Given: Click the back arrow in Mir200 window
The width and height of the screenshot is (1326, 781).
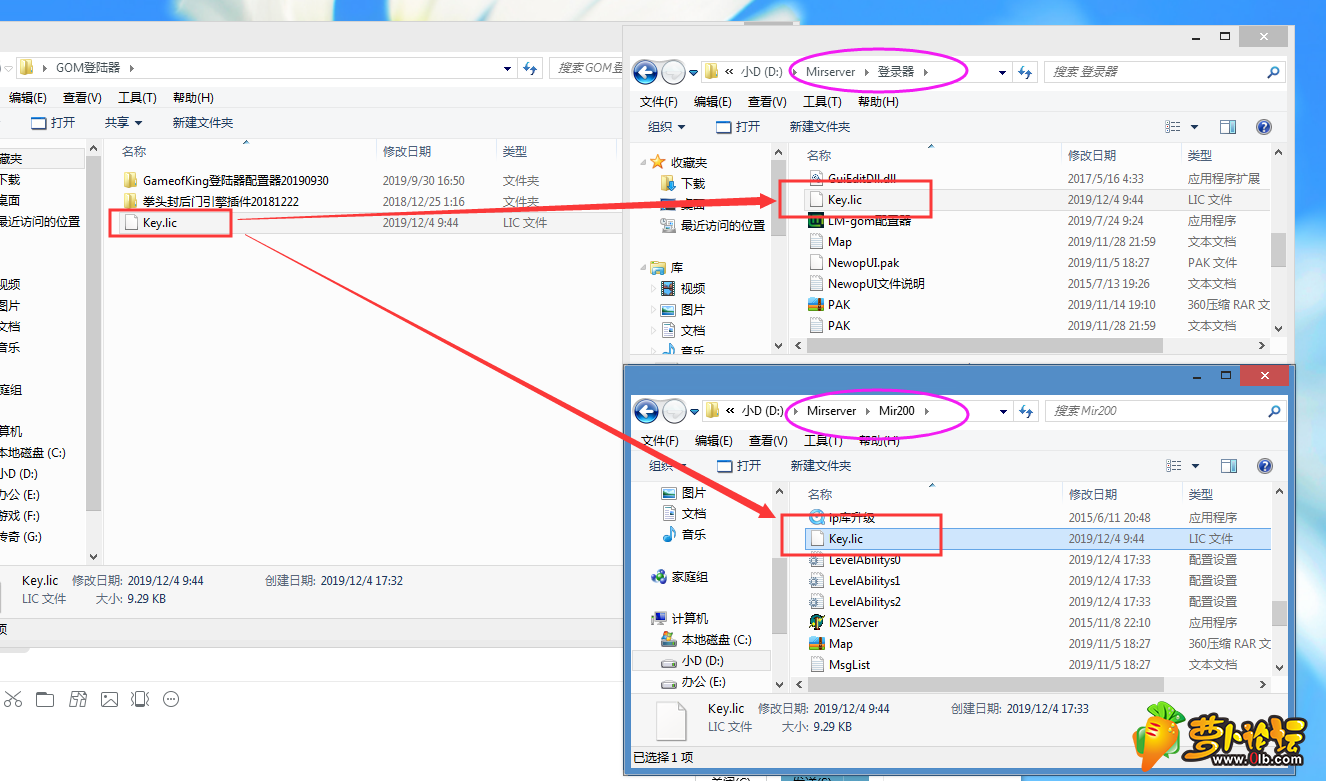Looking at the screenshot, I should coord(646,411).
